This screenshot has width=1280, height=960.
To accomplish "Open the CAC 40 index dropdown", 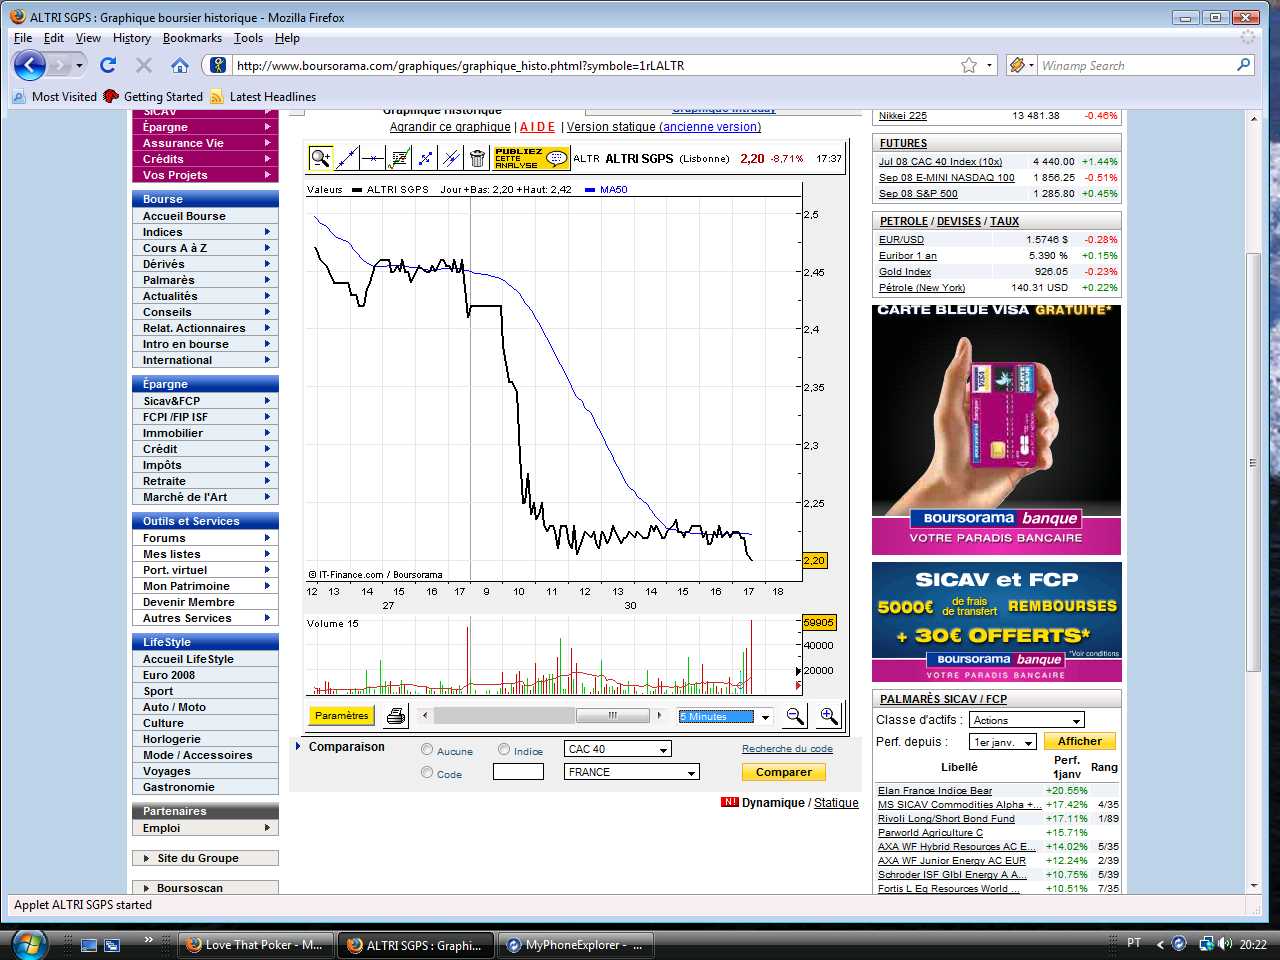I will click(618, 749).
